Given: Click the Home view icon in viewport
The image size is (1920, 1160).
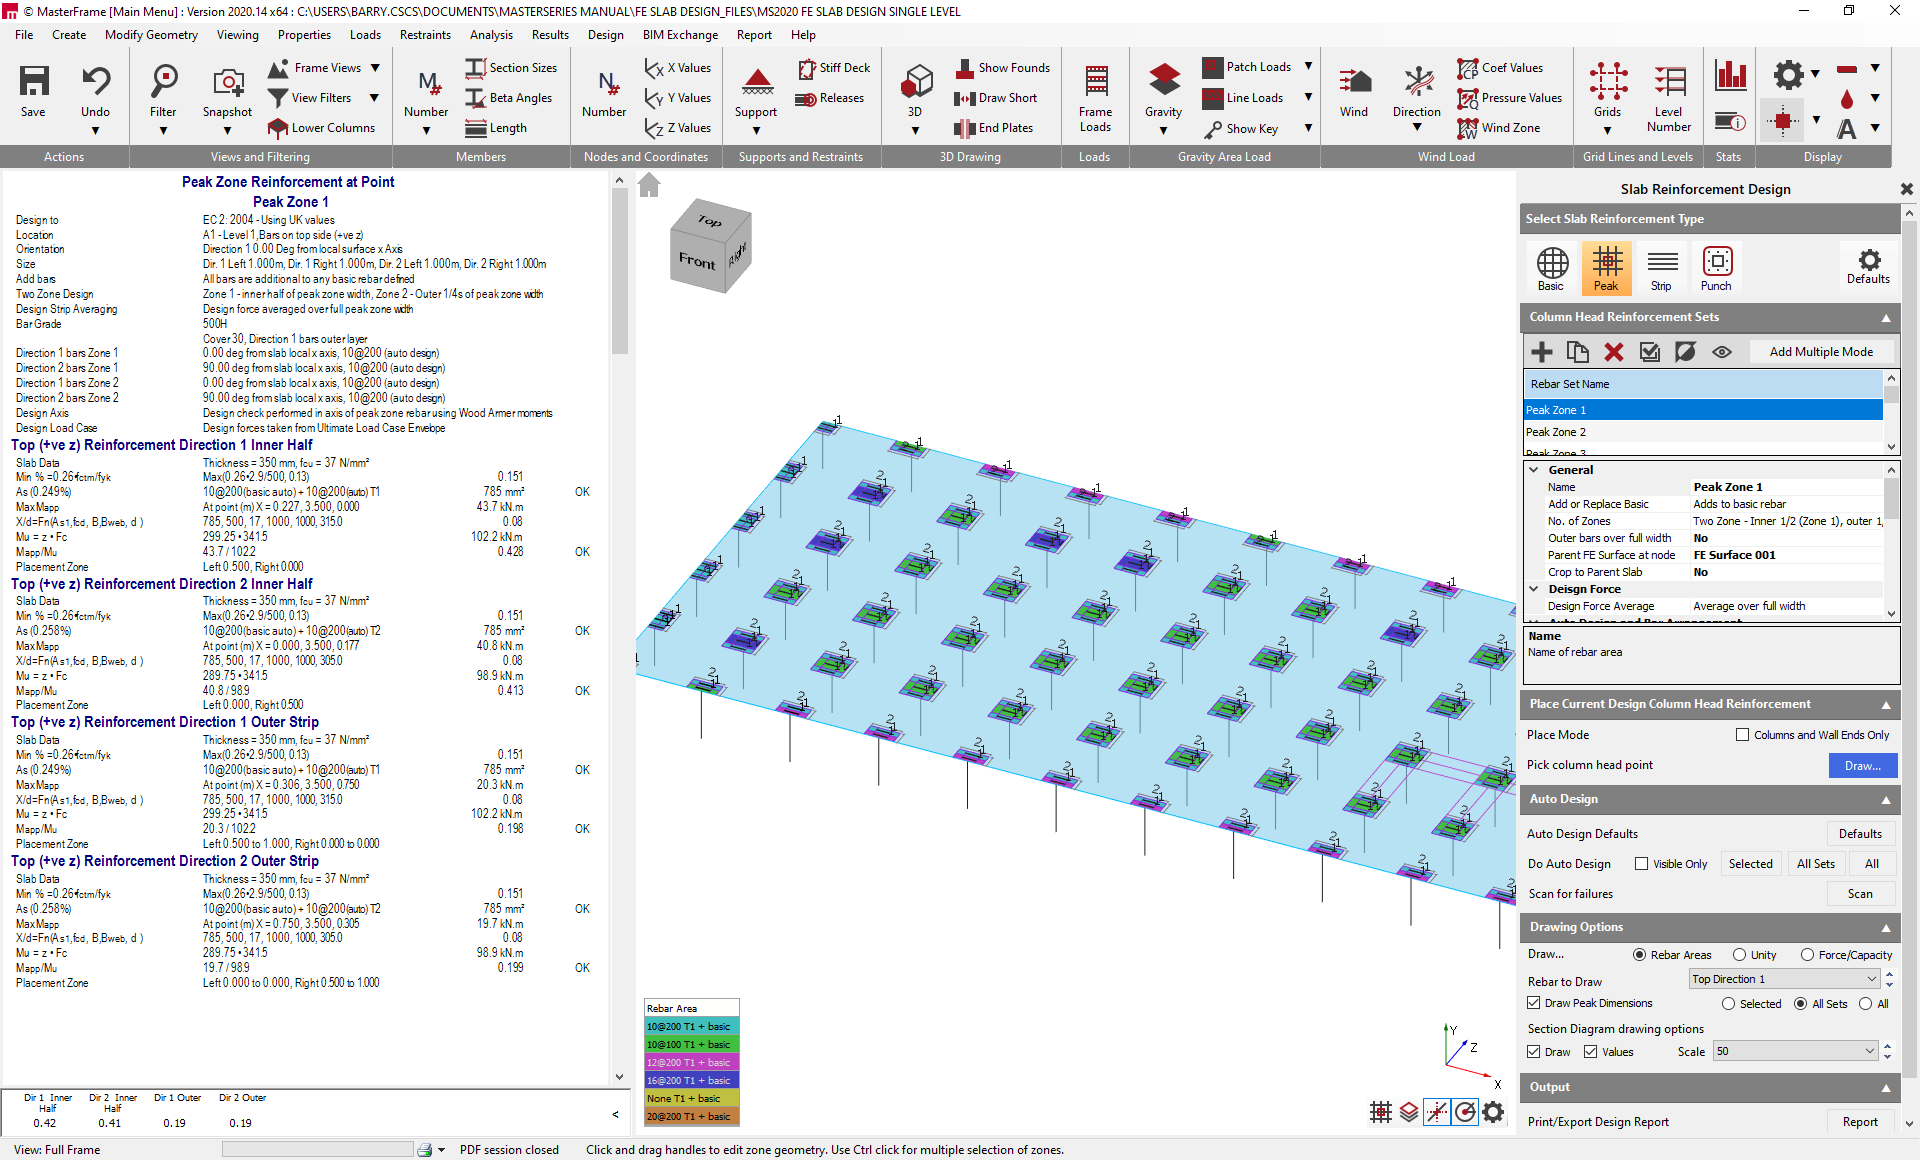Looking at the screenshot, I should (649, 186).
